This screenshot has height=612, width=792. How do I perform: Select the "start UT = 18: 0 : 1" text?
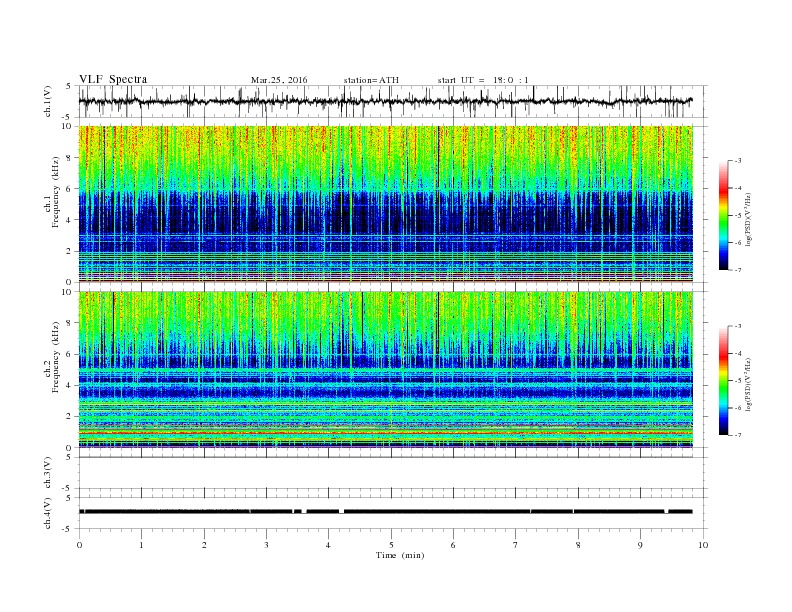483,80
